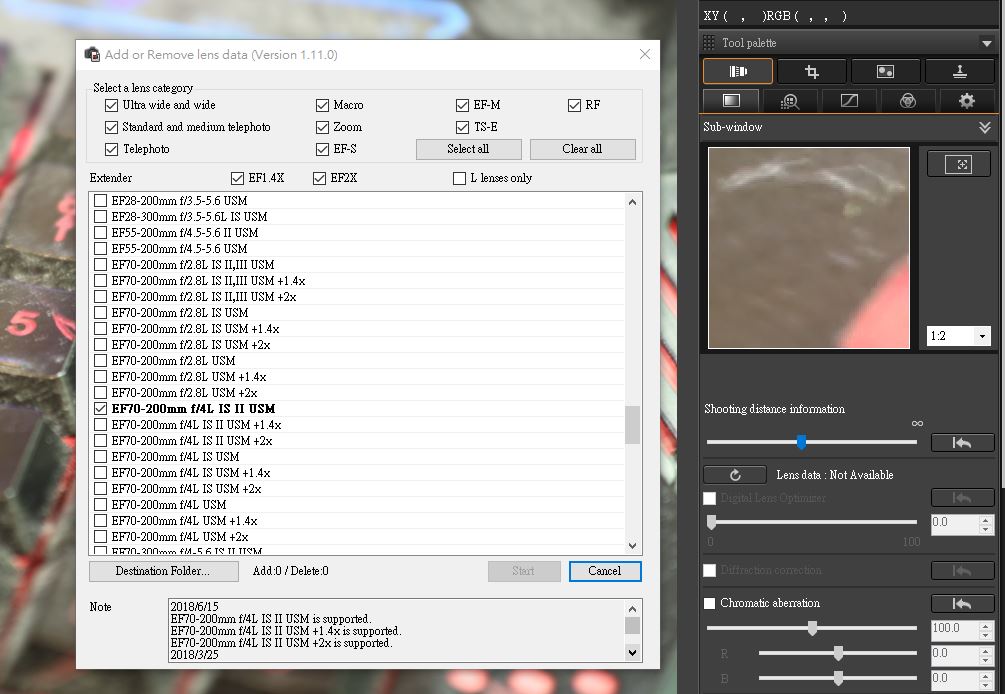Switch to the color adjustment circles tab

pos(908,100)
